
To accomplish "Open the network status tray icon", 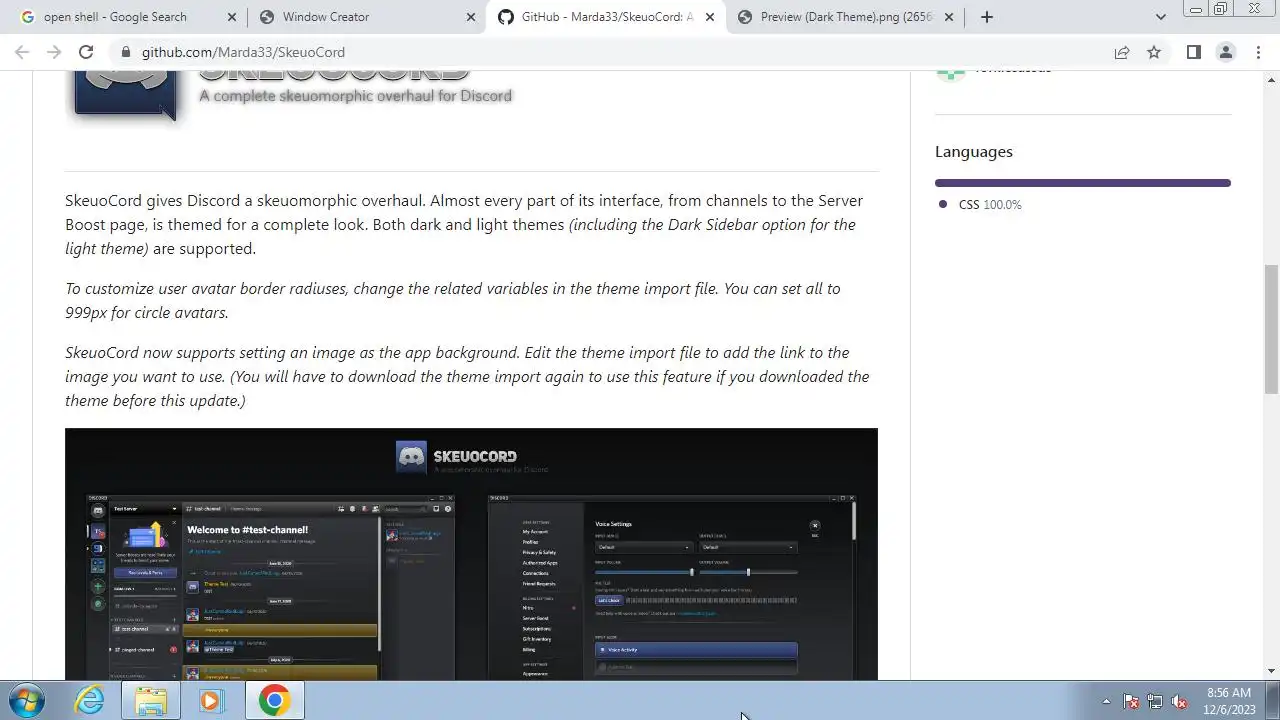I will (x=1155, y=701).
